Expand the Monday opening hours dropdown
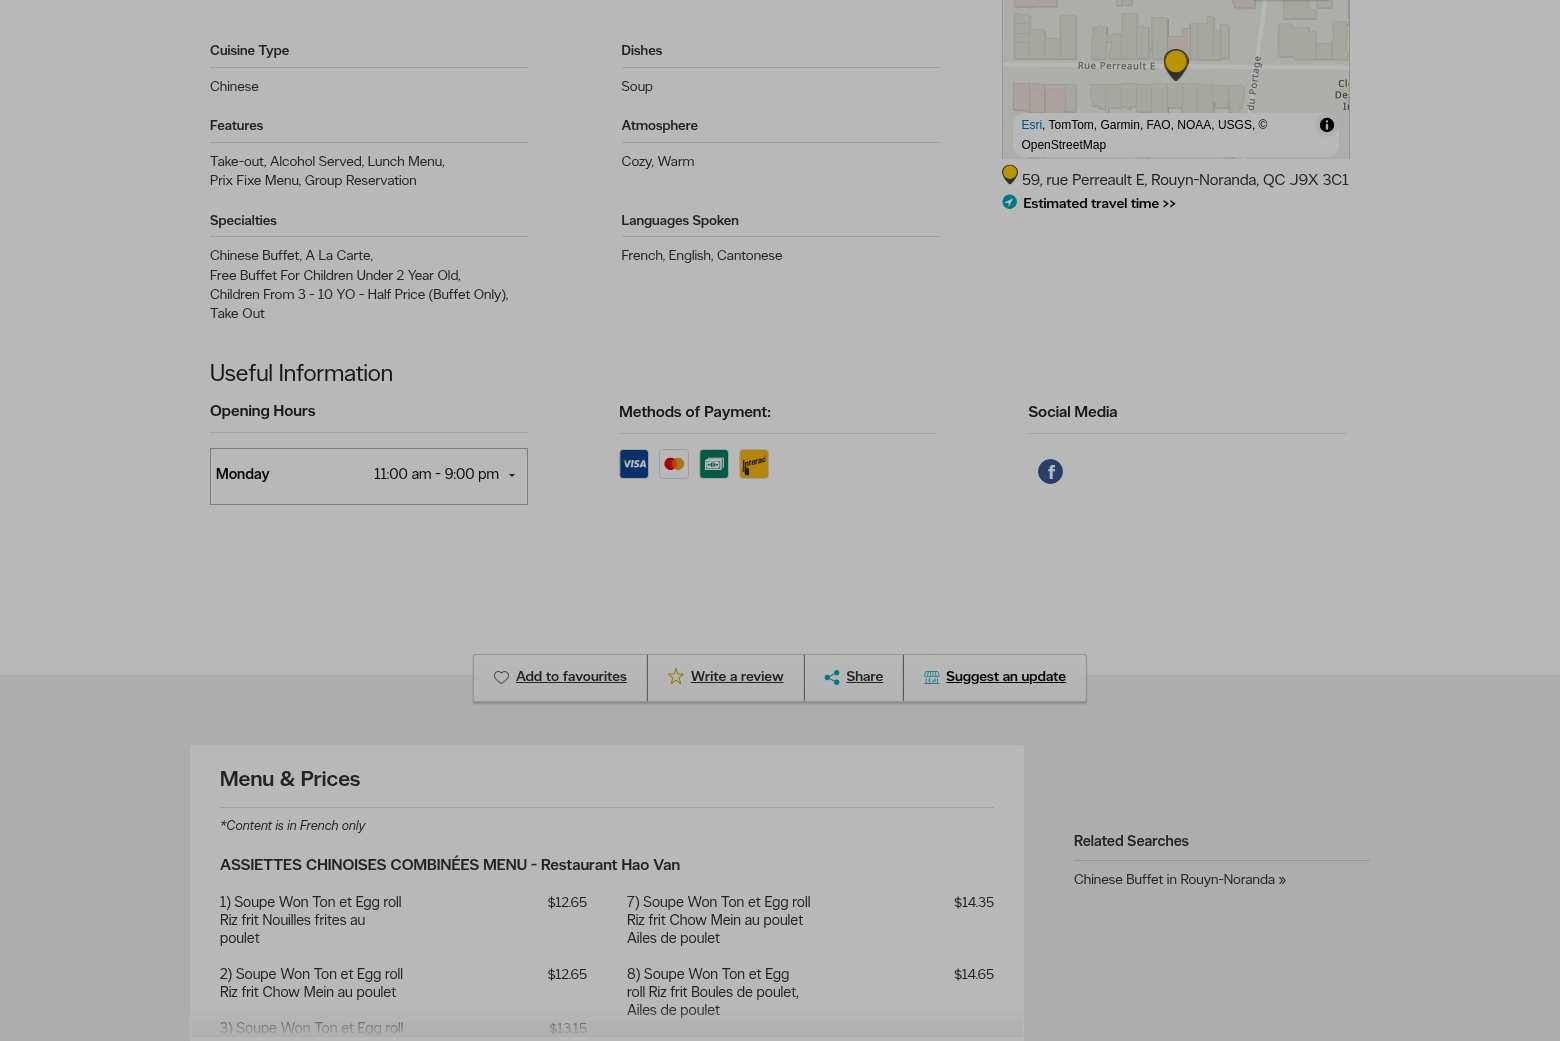 369,476
